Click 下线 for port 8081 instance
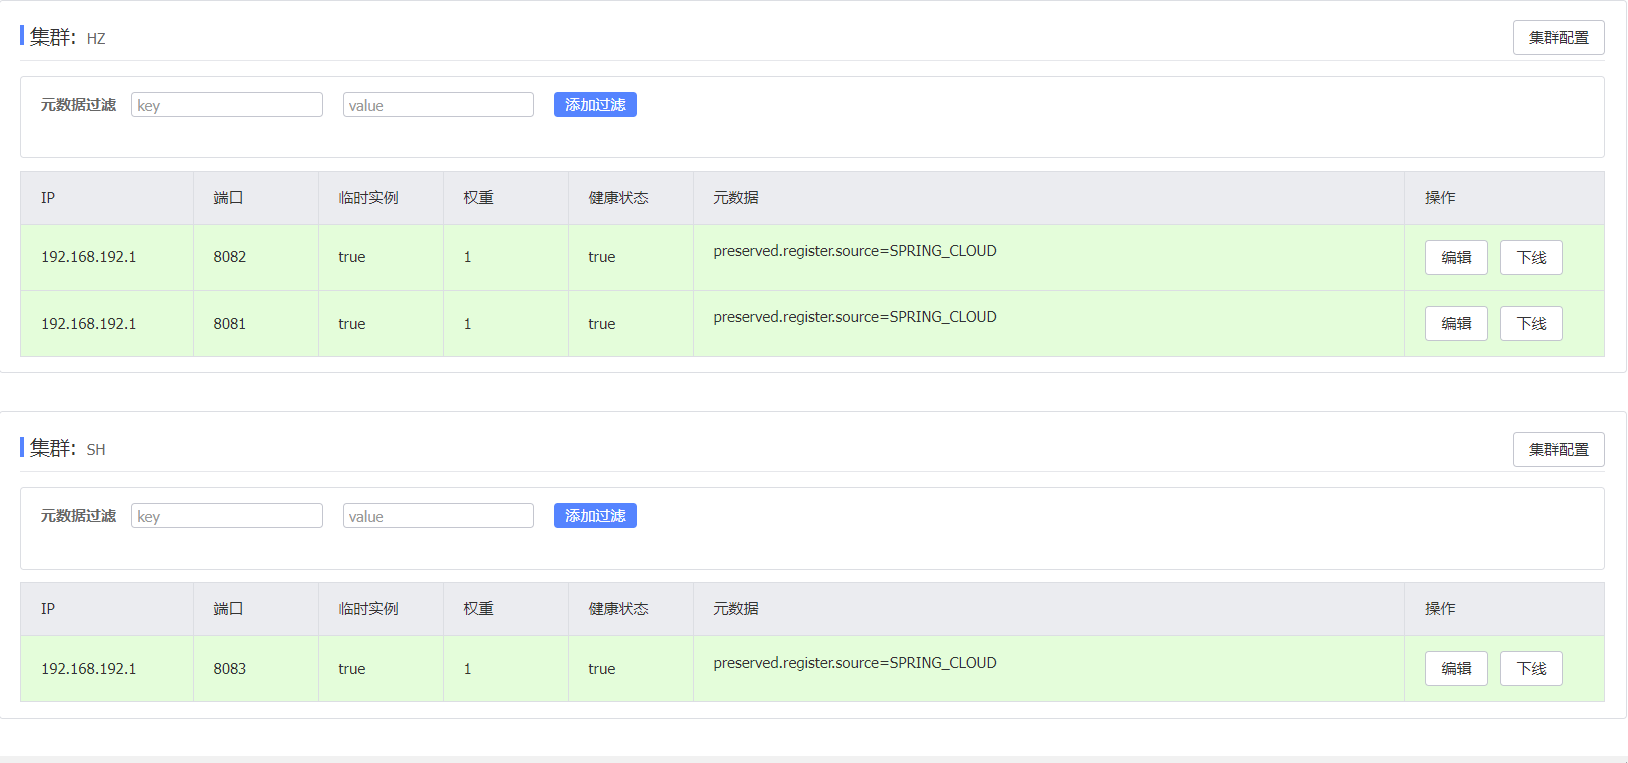The image size is (1628, 763). [1531, 324]
